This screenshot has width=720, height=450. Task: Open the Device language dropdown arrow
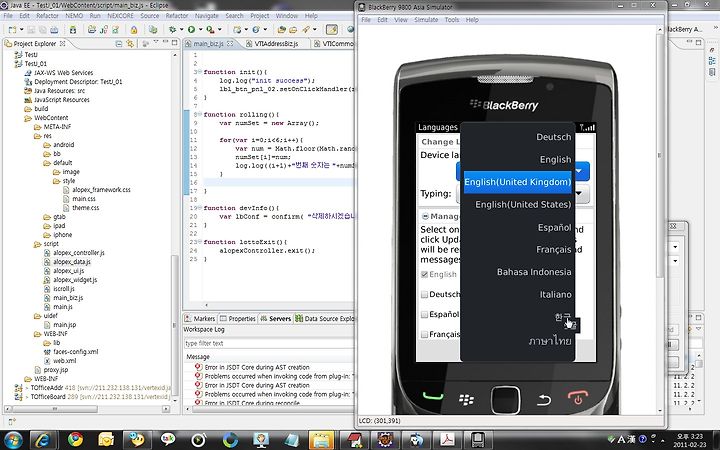click(580, 171)
